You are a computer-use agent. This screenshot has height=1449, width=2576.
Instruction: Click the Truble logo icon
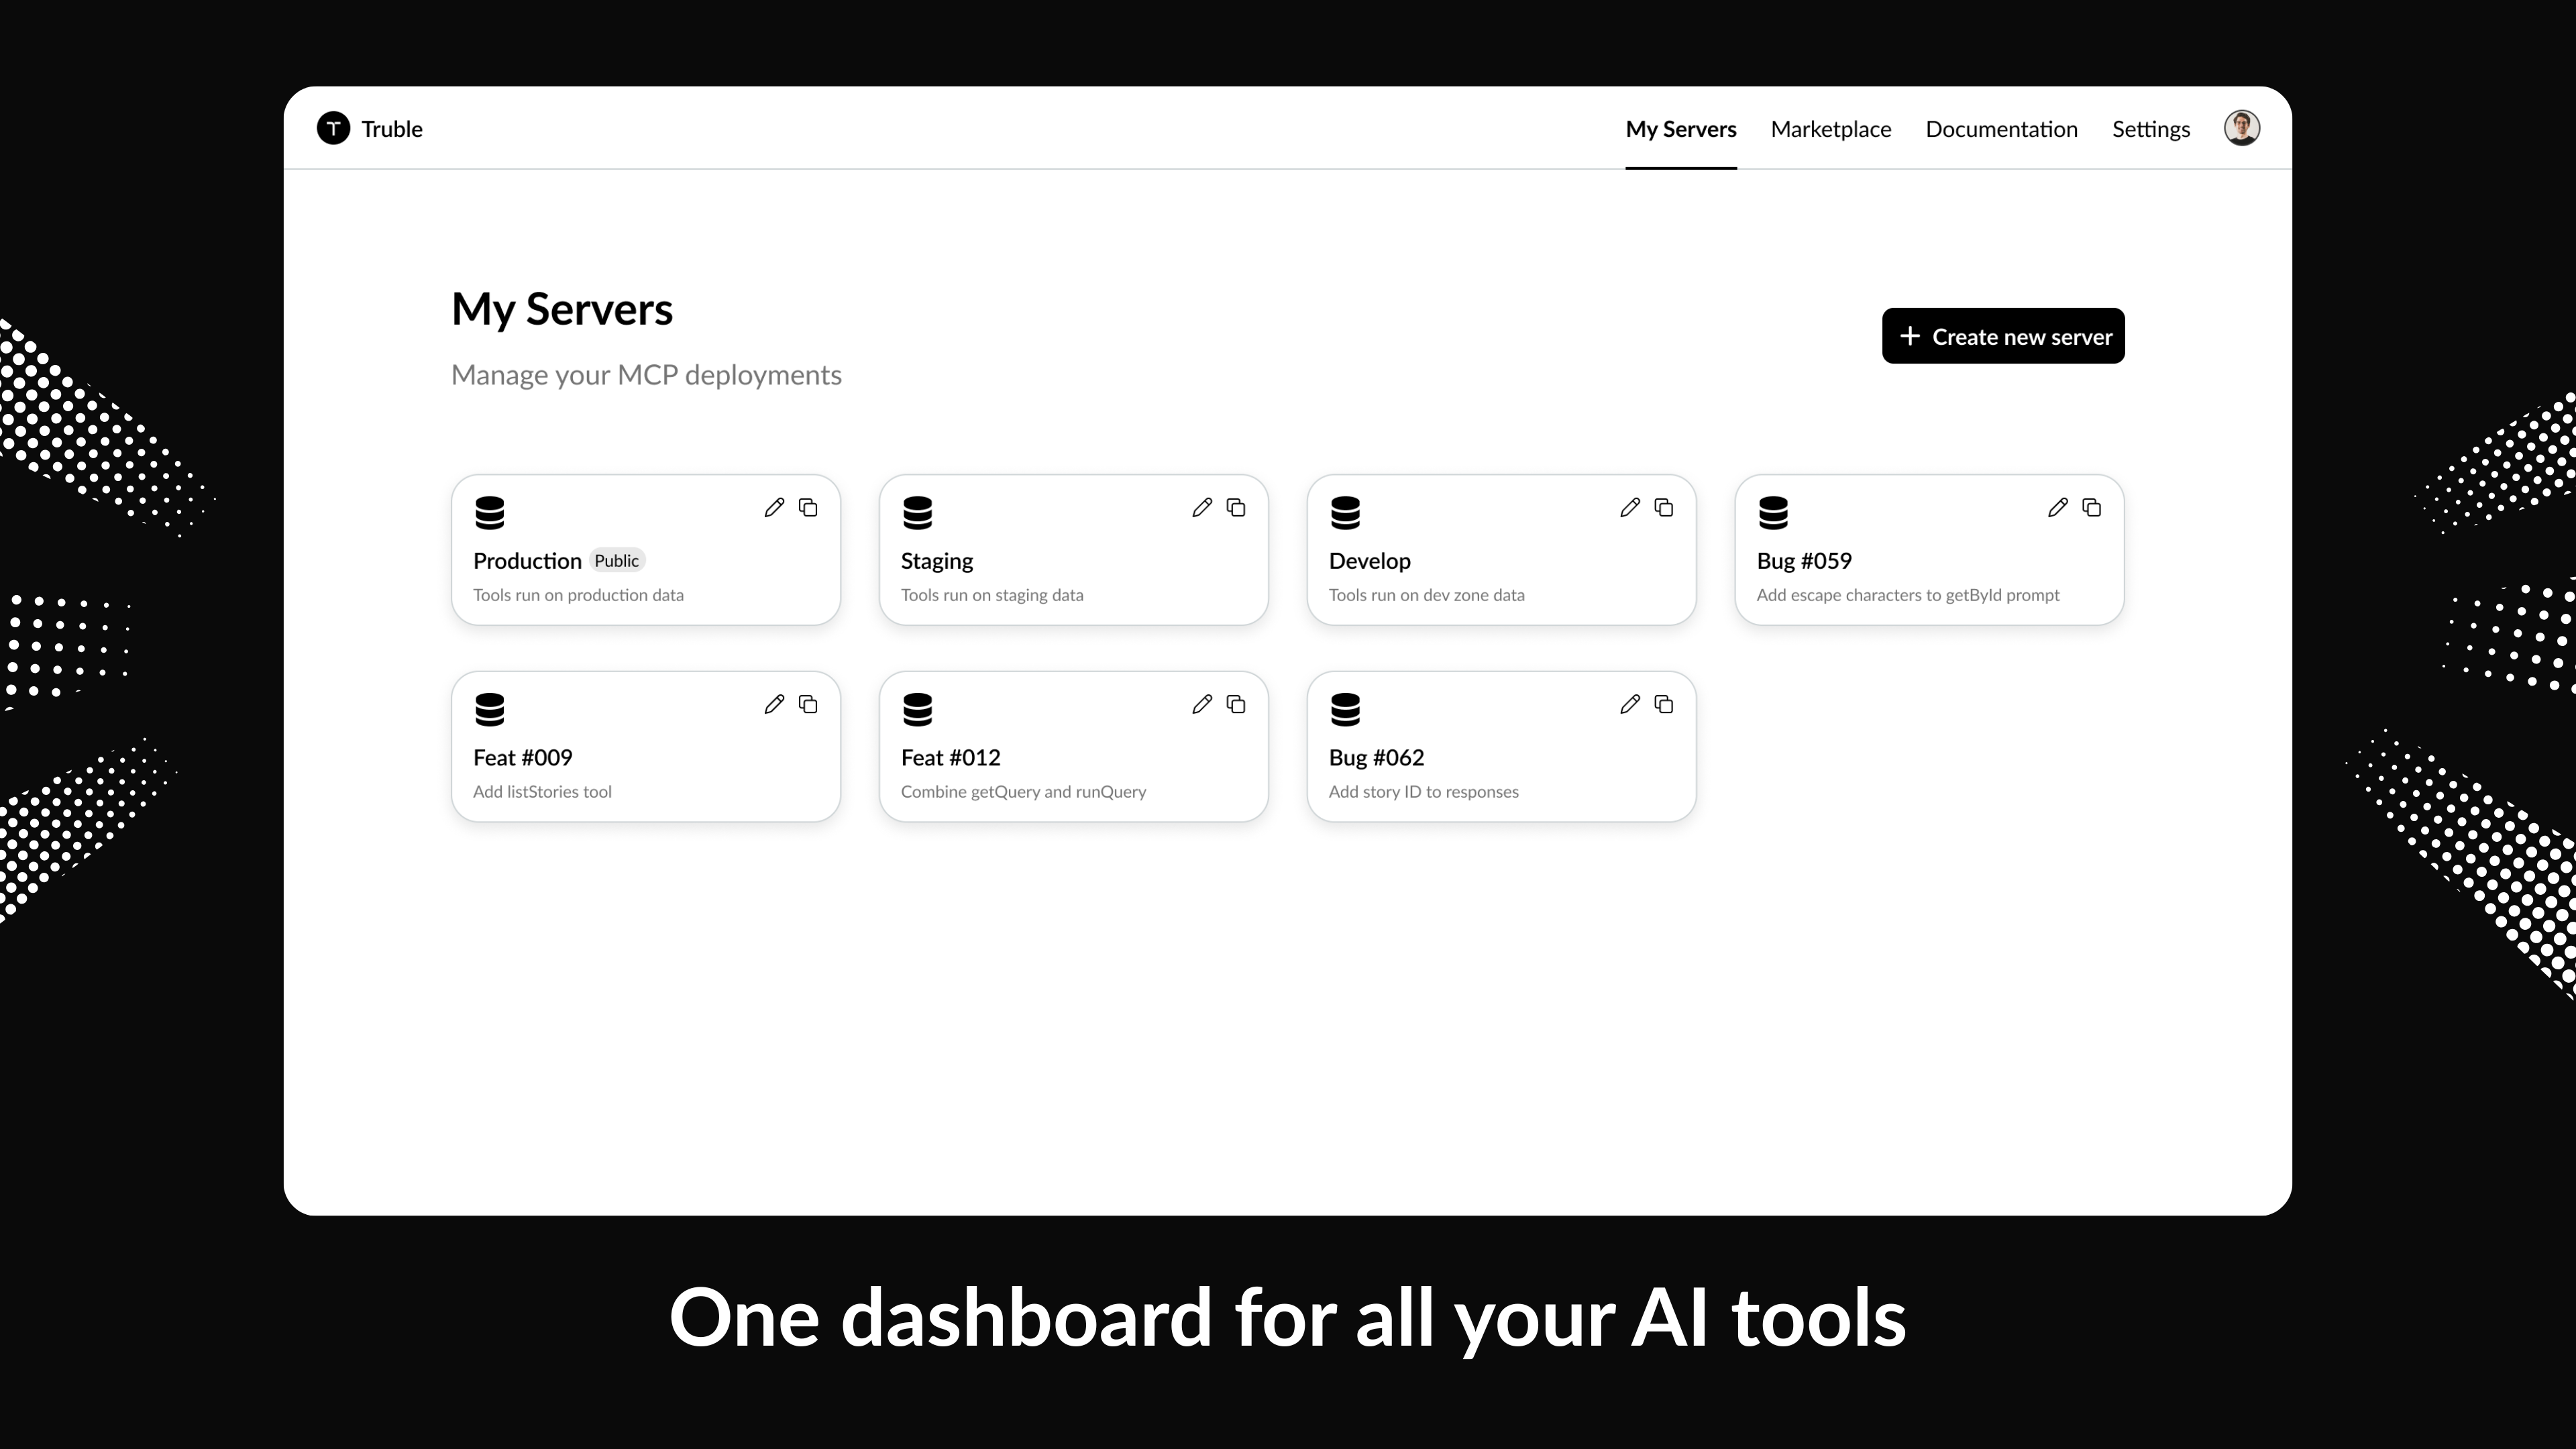tap(334, 128)
